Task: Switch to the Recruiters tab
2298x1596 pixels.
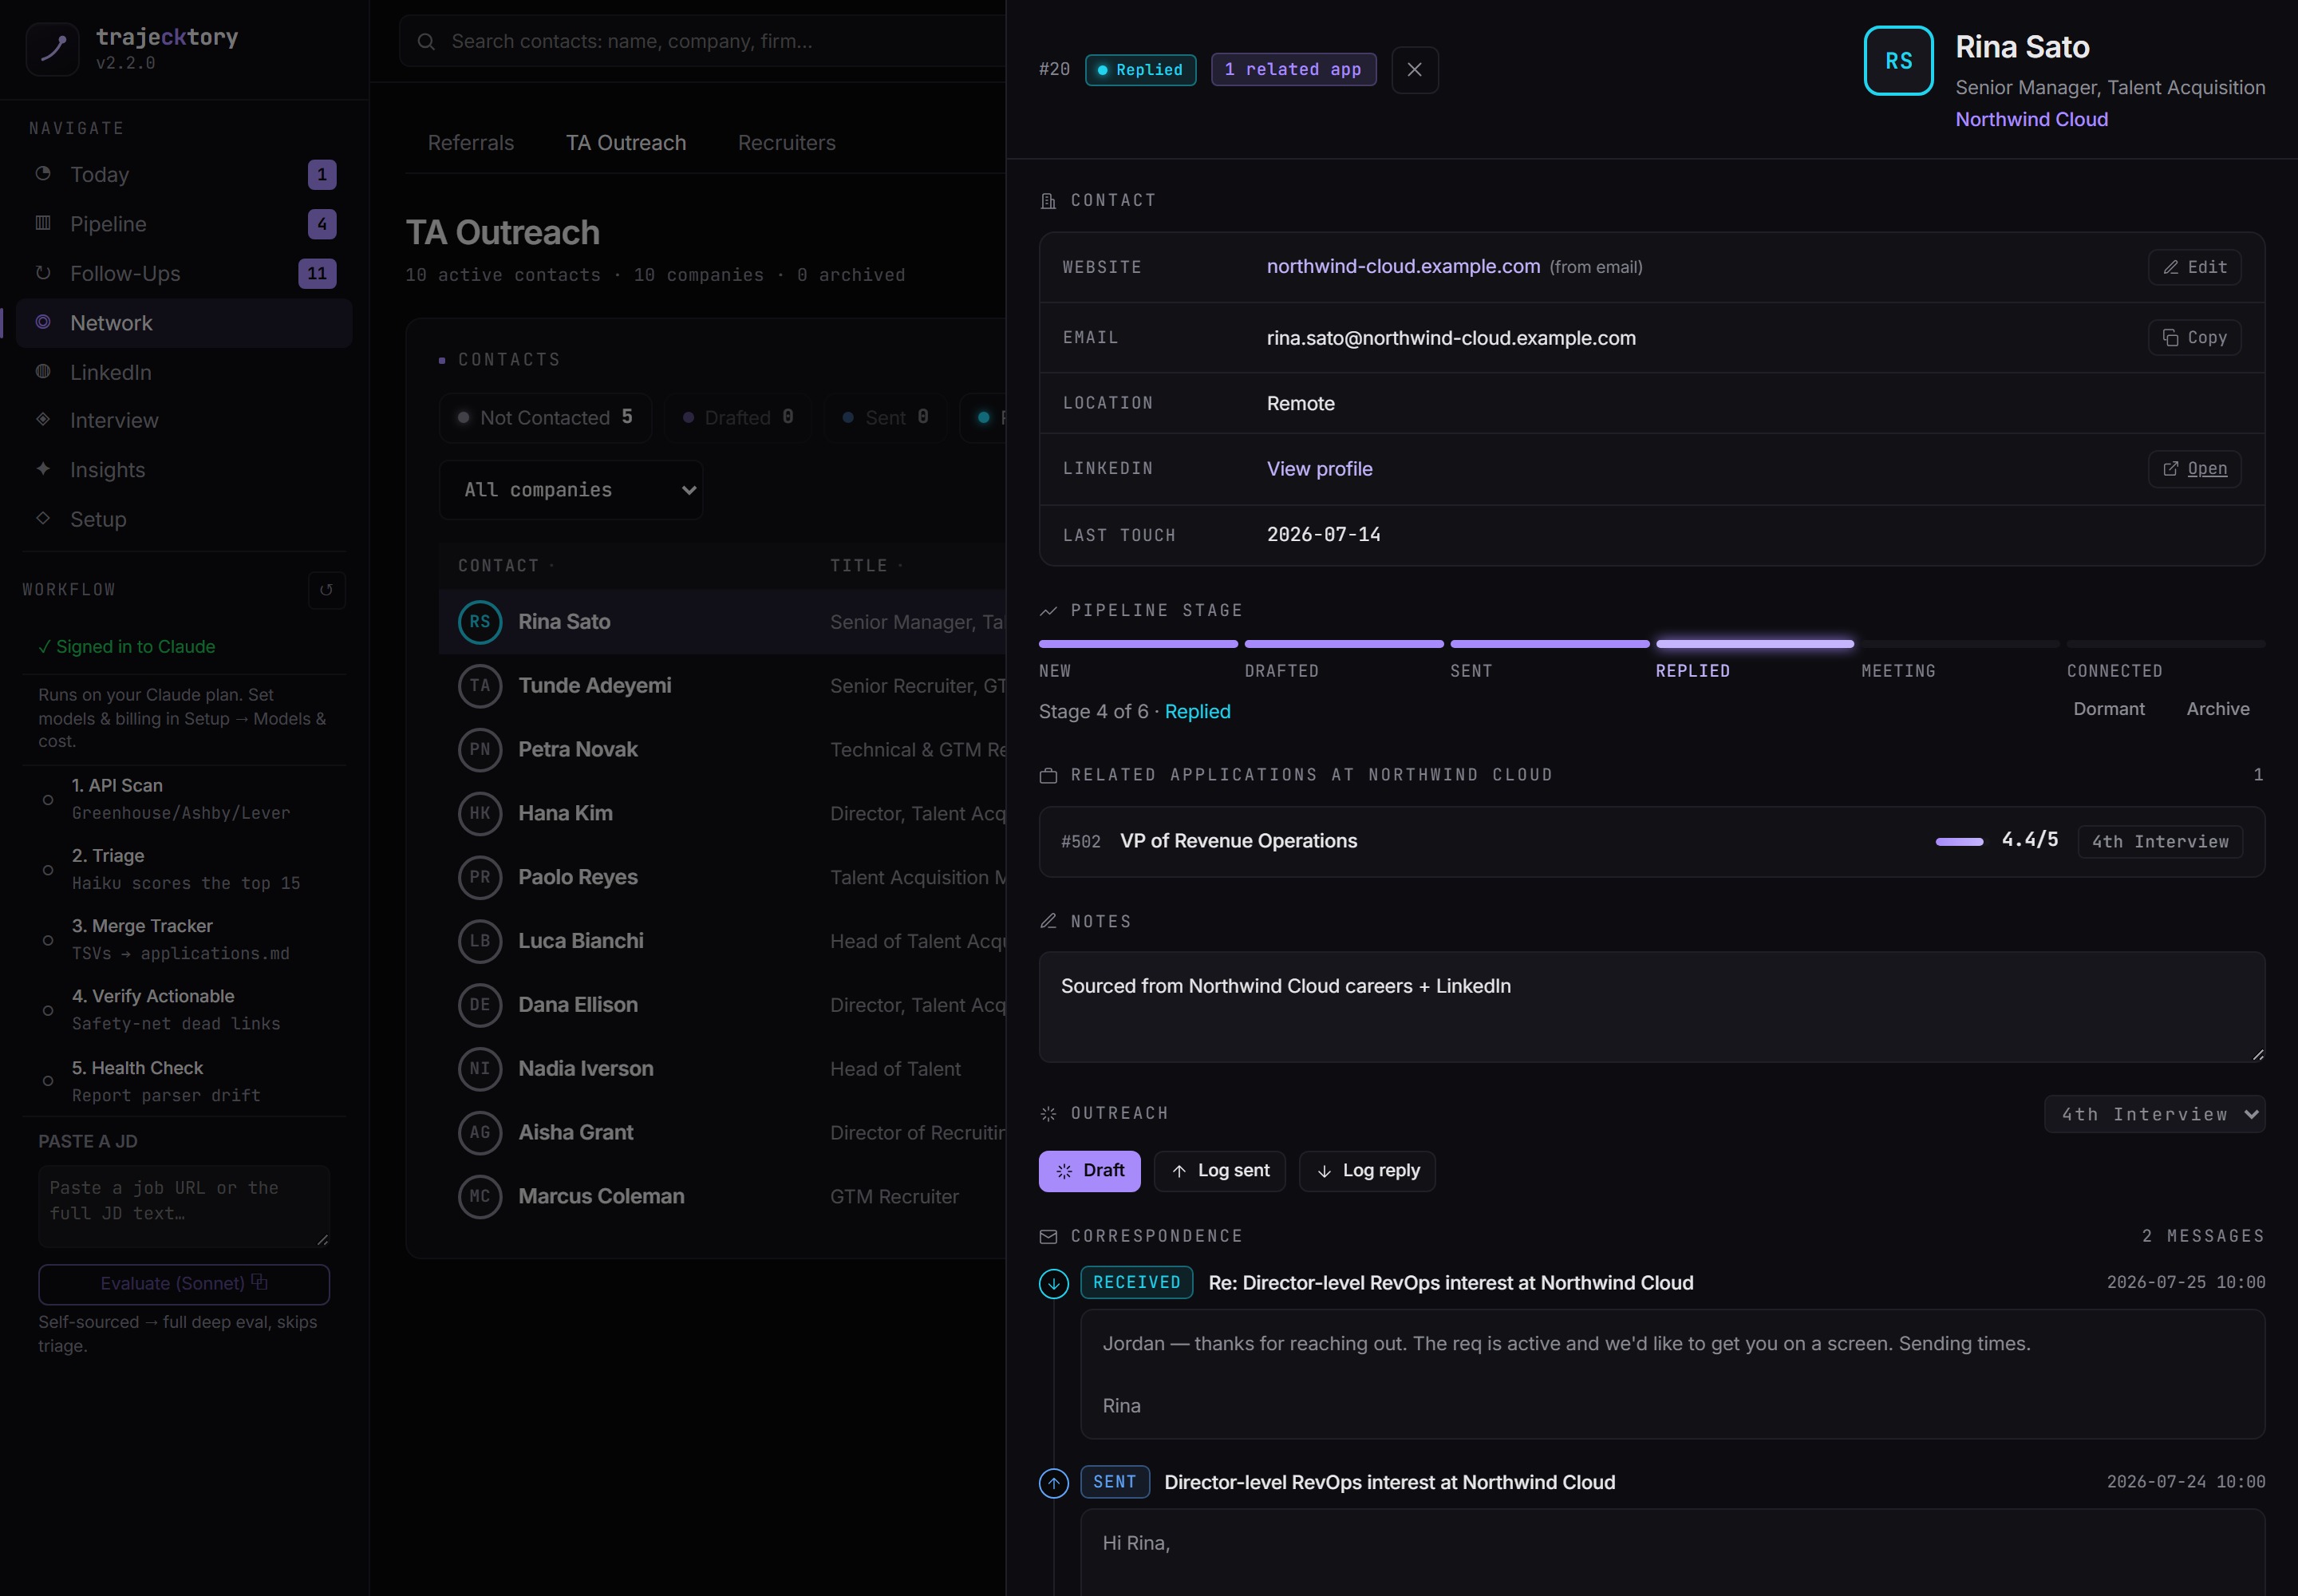Action: click(x=787, y=143)
